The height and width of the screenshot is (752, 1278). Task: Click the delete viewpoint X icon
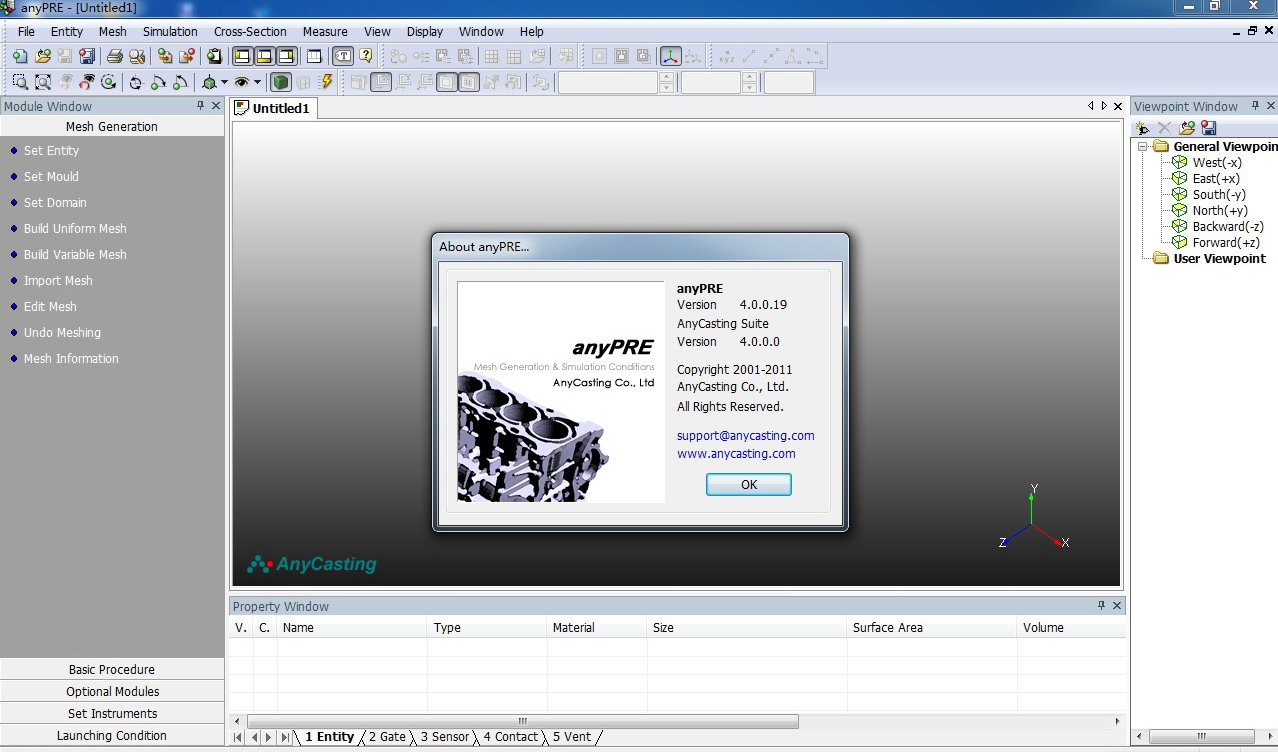click(x=1164, y=128)
